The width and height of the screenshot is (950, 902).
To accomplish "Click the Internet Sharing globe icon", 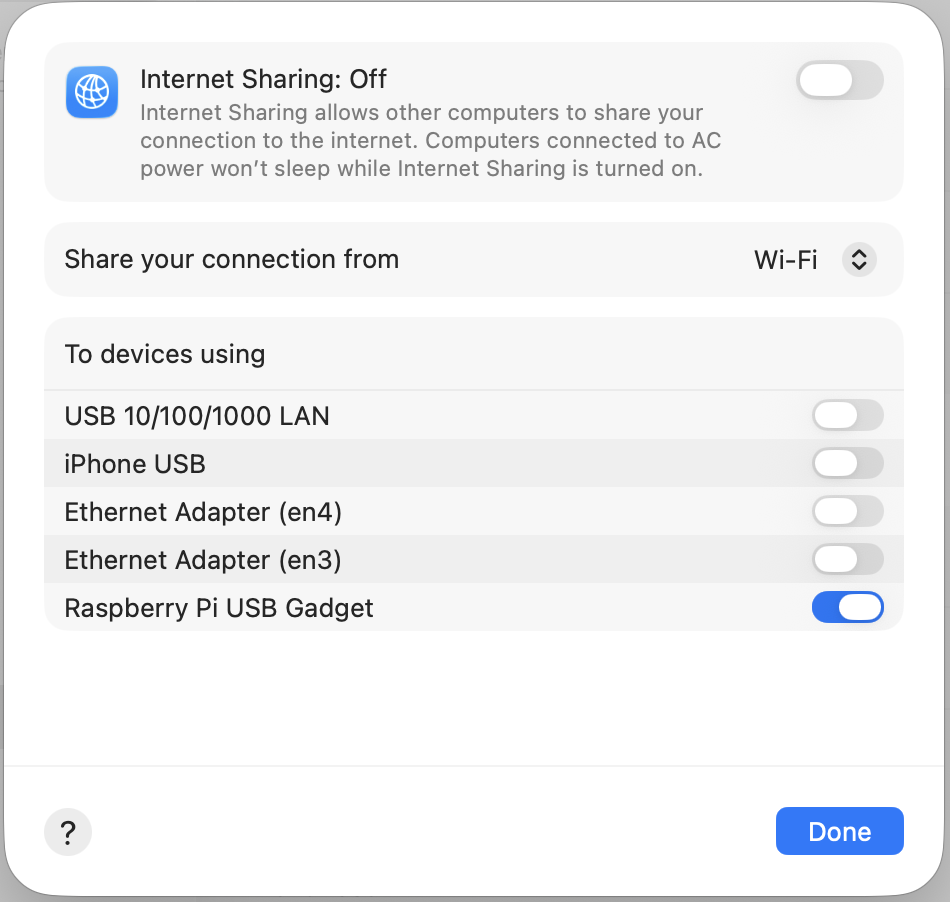I will click(x=92, y=93).
